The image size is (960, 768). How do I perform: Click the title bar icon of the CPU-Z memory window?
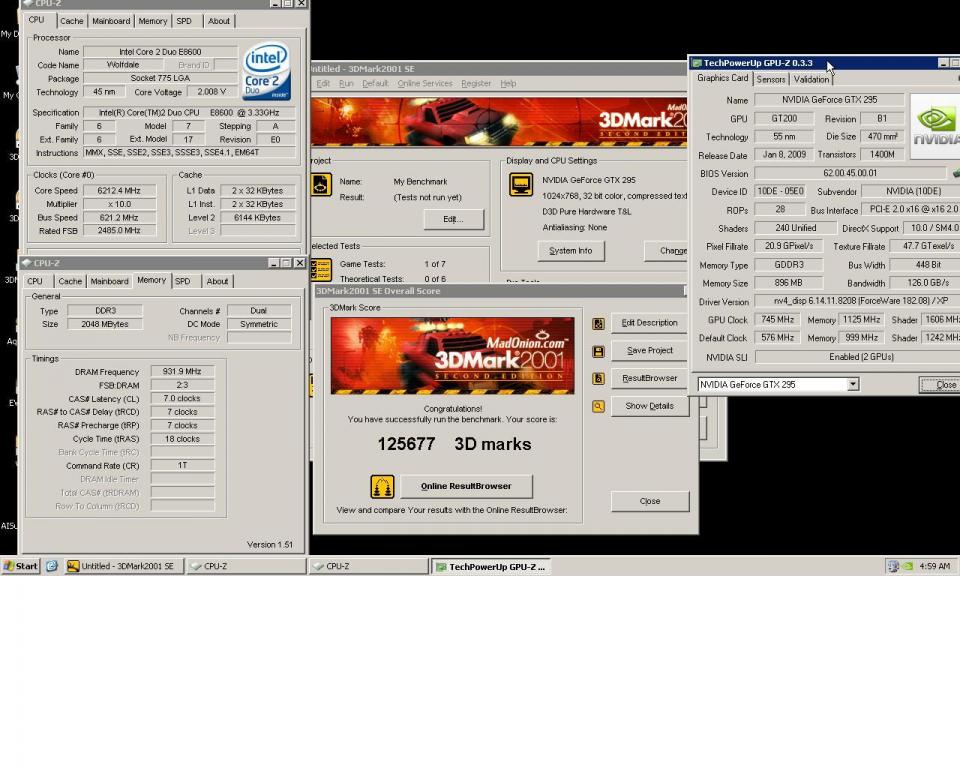point(26,263)
